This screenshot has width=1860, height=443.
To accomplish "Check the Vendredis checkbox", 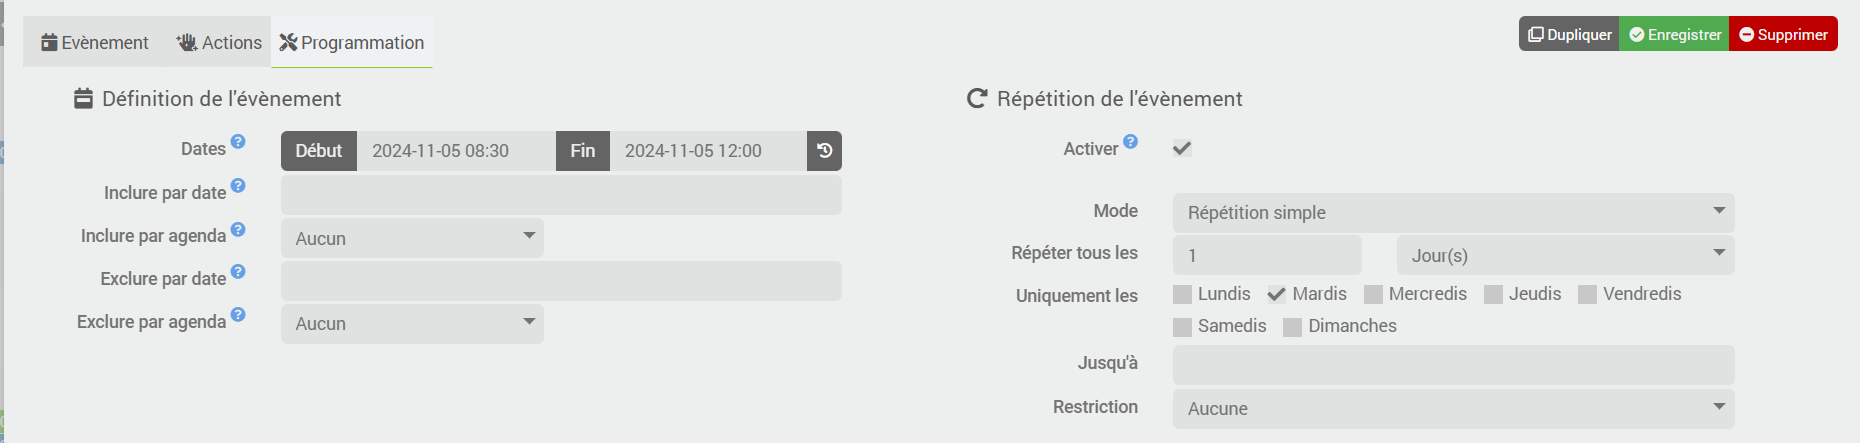I will point(1587,294).
